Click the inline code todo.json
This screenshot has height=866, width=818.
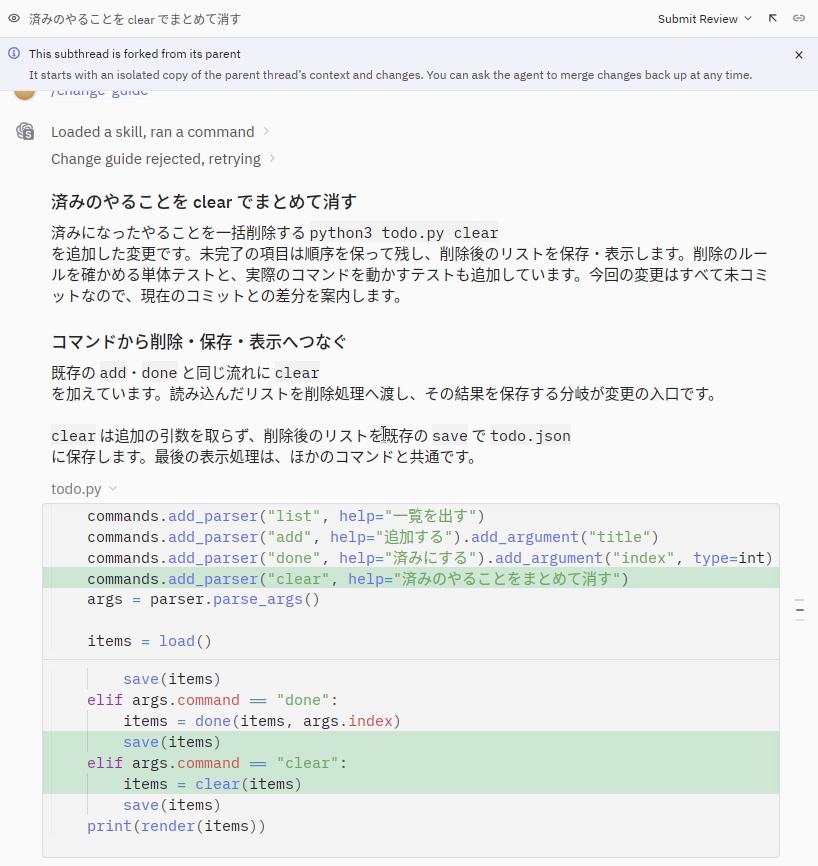530,436
